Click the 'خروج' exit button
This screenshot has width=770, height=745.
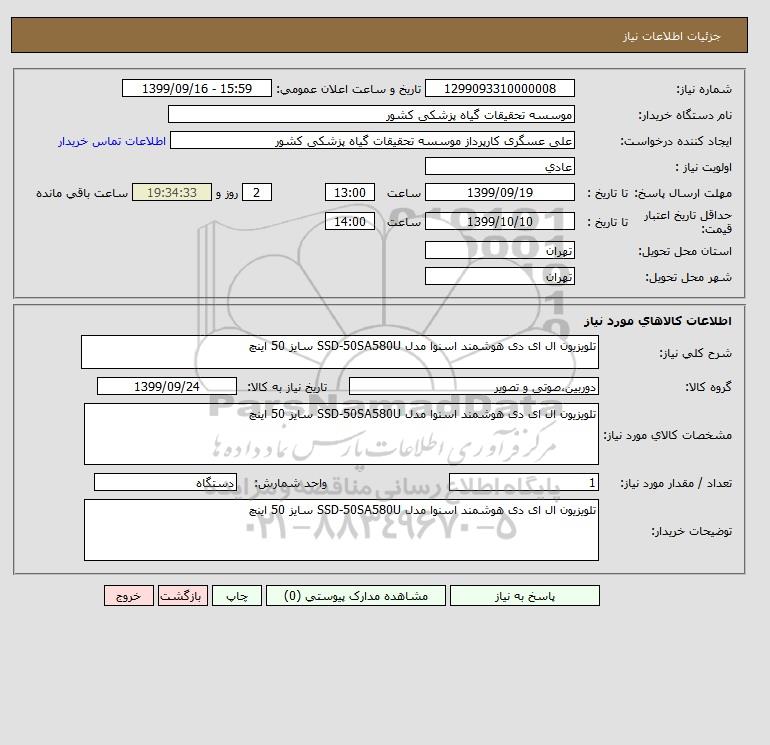(x=129, y=596)
